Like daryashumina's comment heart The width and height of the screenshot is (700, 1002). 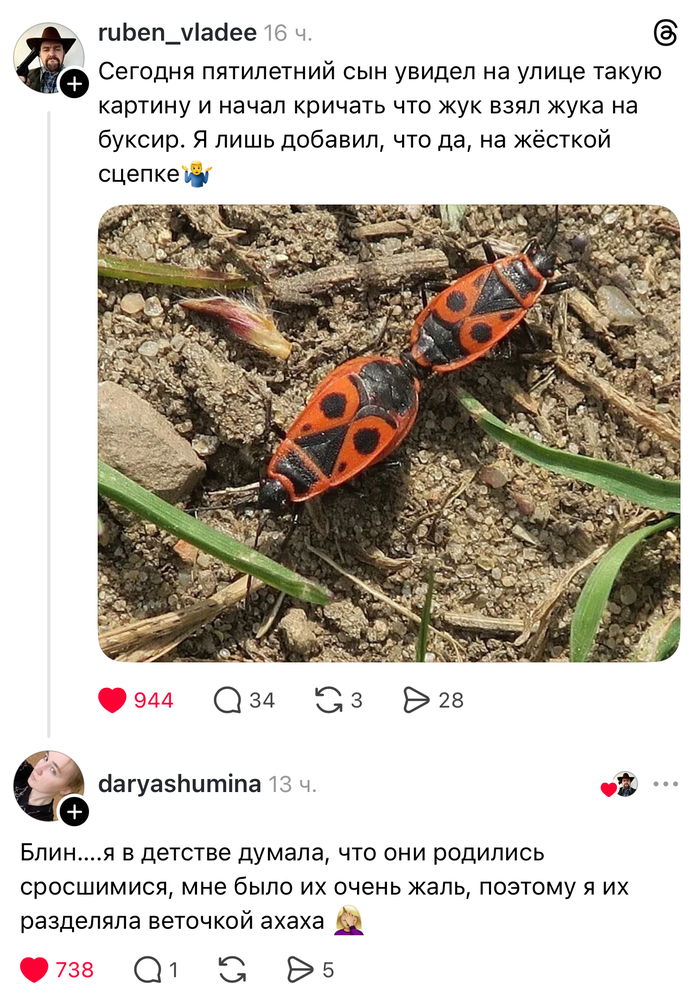pos(35,967)
